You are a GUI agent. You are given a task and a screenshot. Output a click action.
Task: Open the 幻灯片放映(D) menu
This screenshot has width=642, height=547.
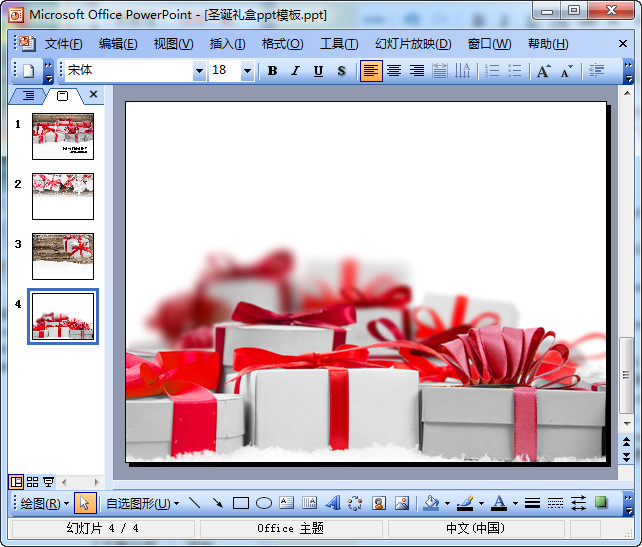pos(413,43)
